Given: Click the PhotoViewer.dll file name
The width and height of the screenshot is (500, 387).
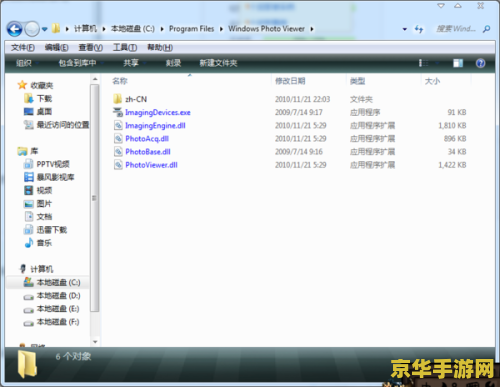Looking at the screenshot, I should pos(151,165).
